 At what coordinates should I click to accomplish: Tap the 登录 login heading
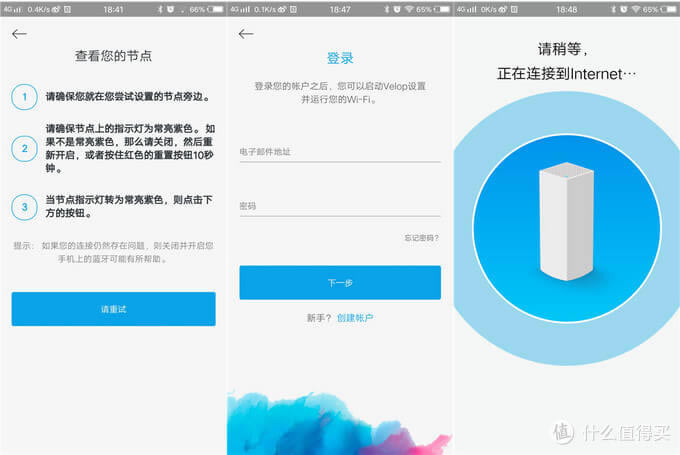(340, 58)
